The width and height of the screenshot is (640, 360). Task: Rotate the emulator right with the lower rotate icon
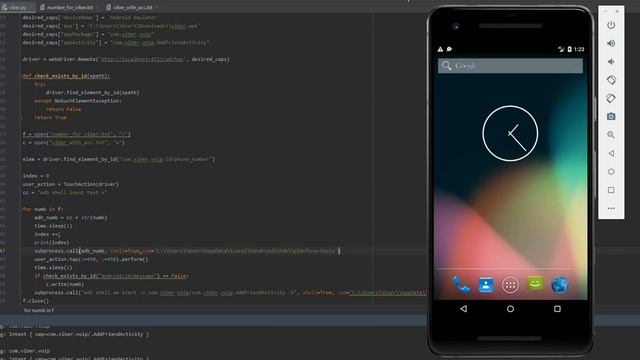click(611, 98)
